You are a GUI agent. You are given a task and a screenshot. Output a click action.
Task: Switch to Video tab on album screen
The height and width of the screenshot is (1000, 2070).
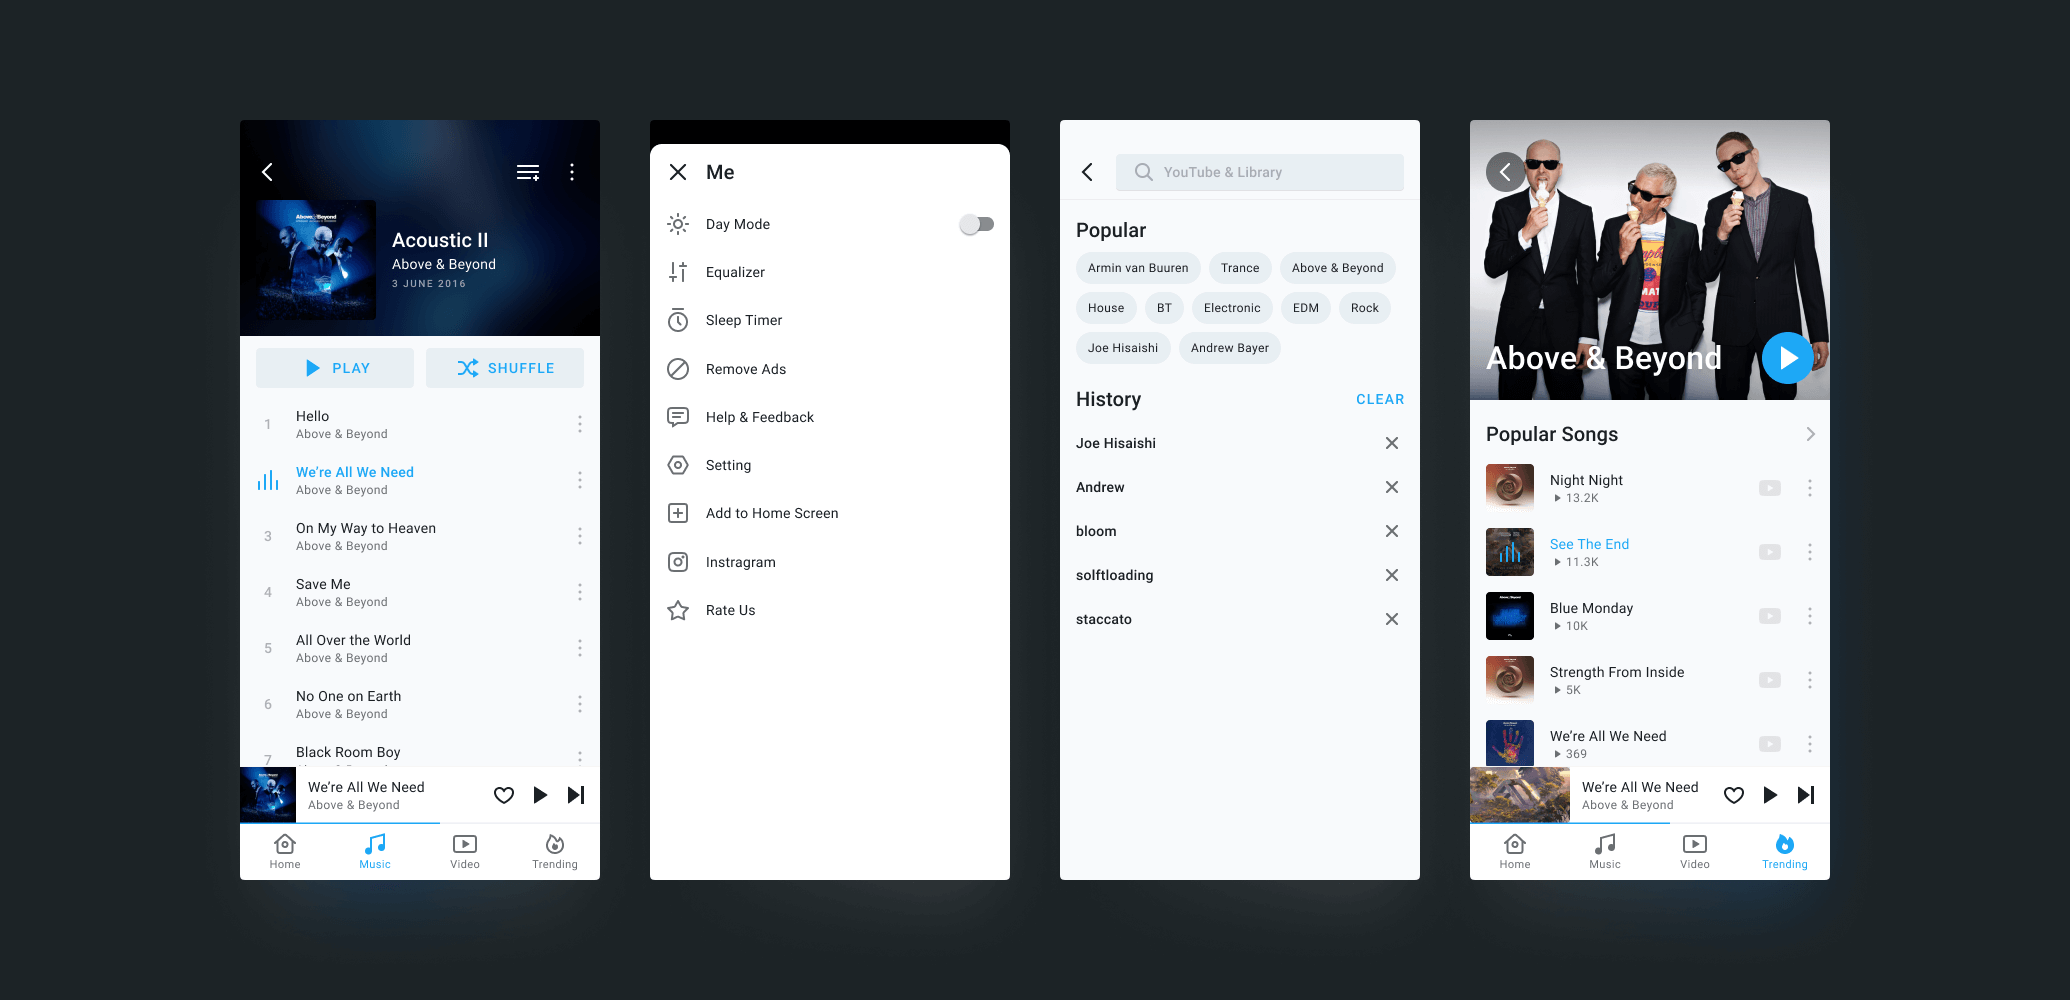[x=465, y=852]
